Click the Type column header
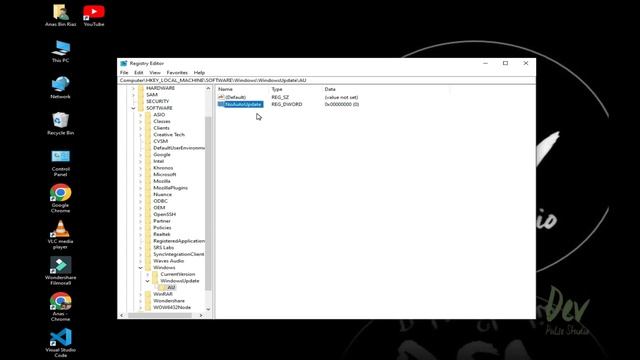Viewport: 640px width, 360px height. 277,89
